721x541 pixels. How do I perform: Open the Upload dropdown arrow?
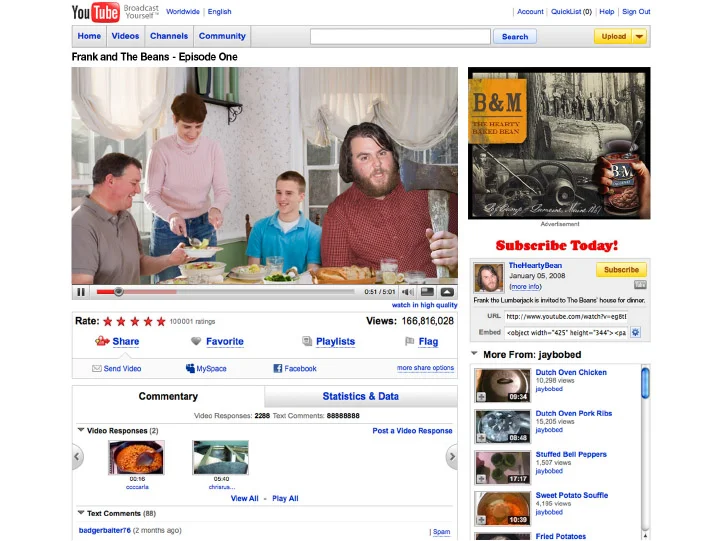(x=640, y=36)
